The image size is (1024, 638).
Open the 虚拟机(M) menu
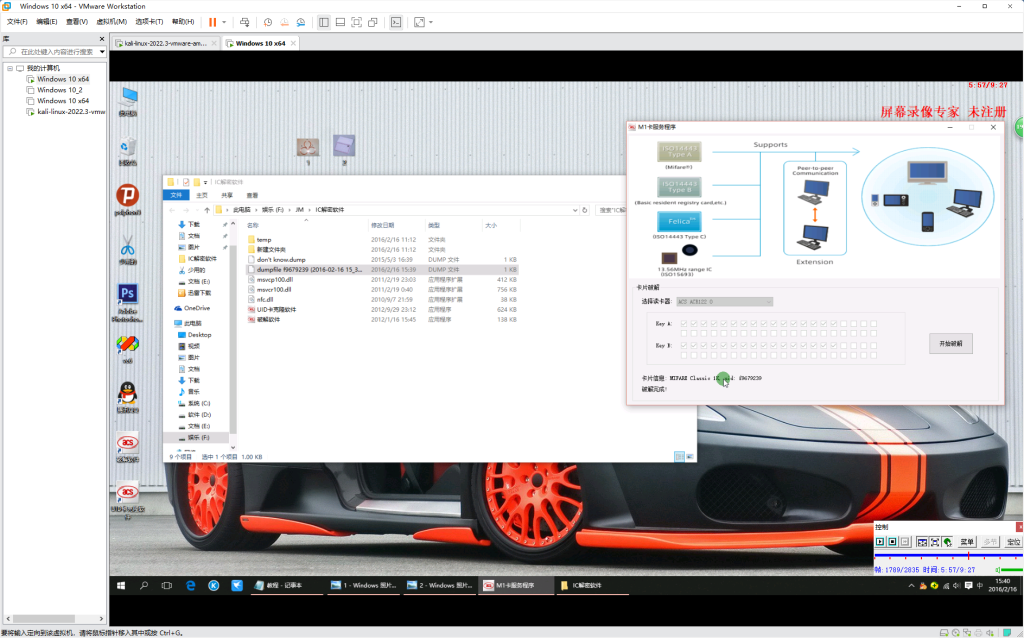113,21
